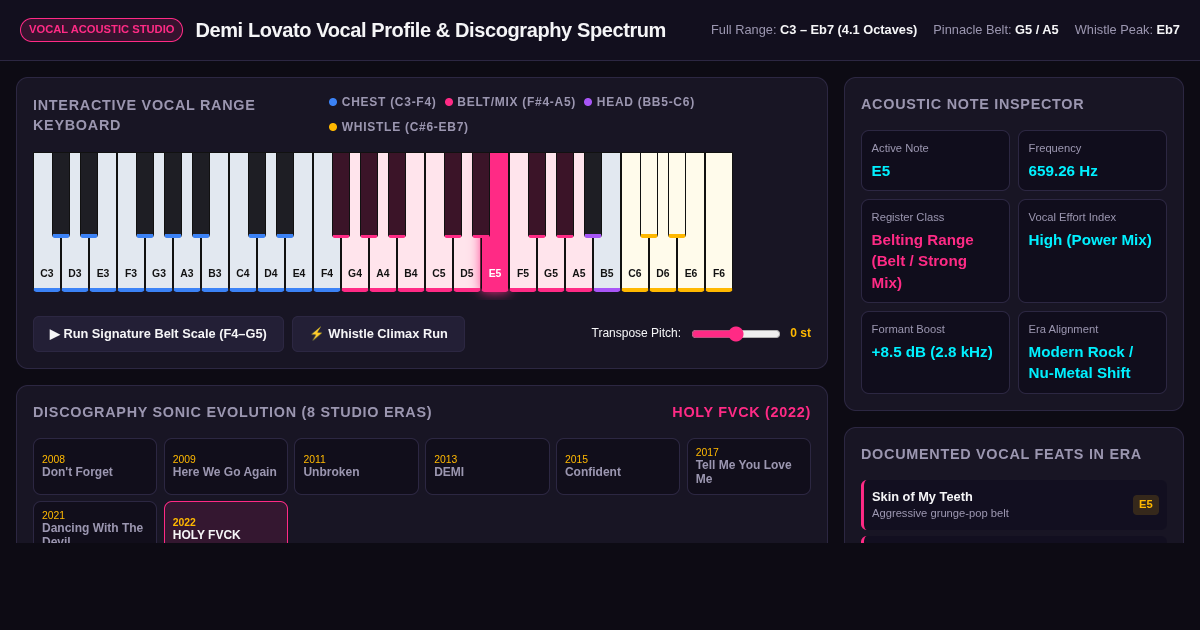
Task: Adjust the Transpose Pitch slider
Action: (x=736, y=334)
